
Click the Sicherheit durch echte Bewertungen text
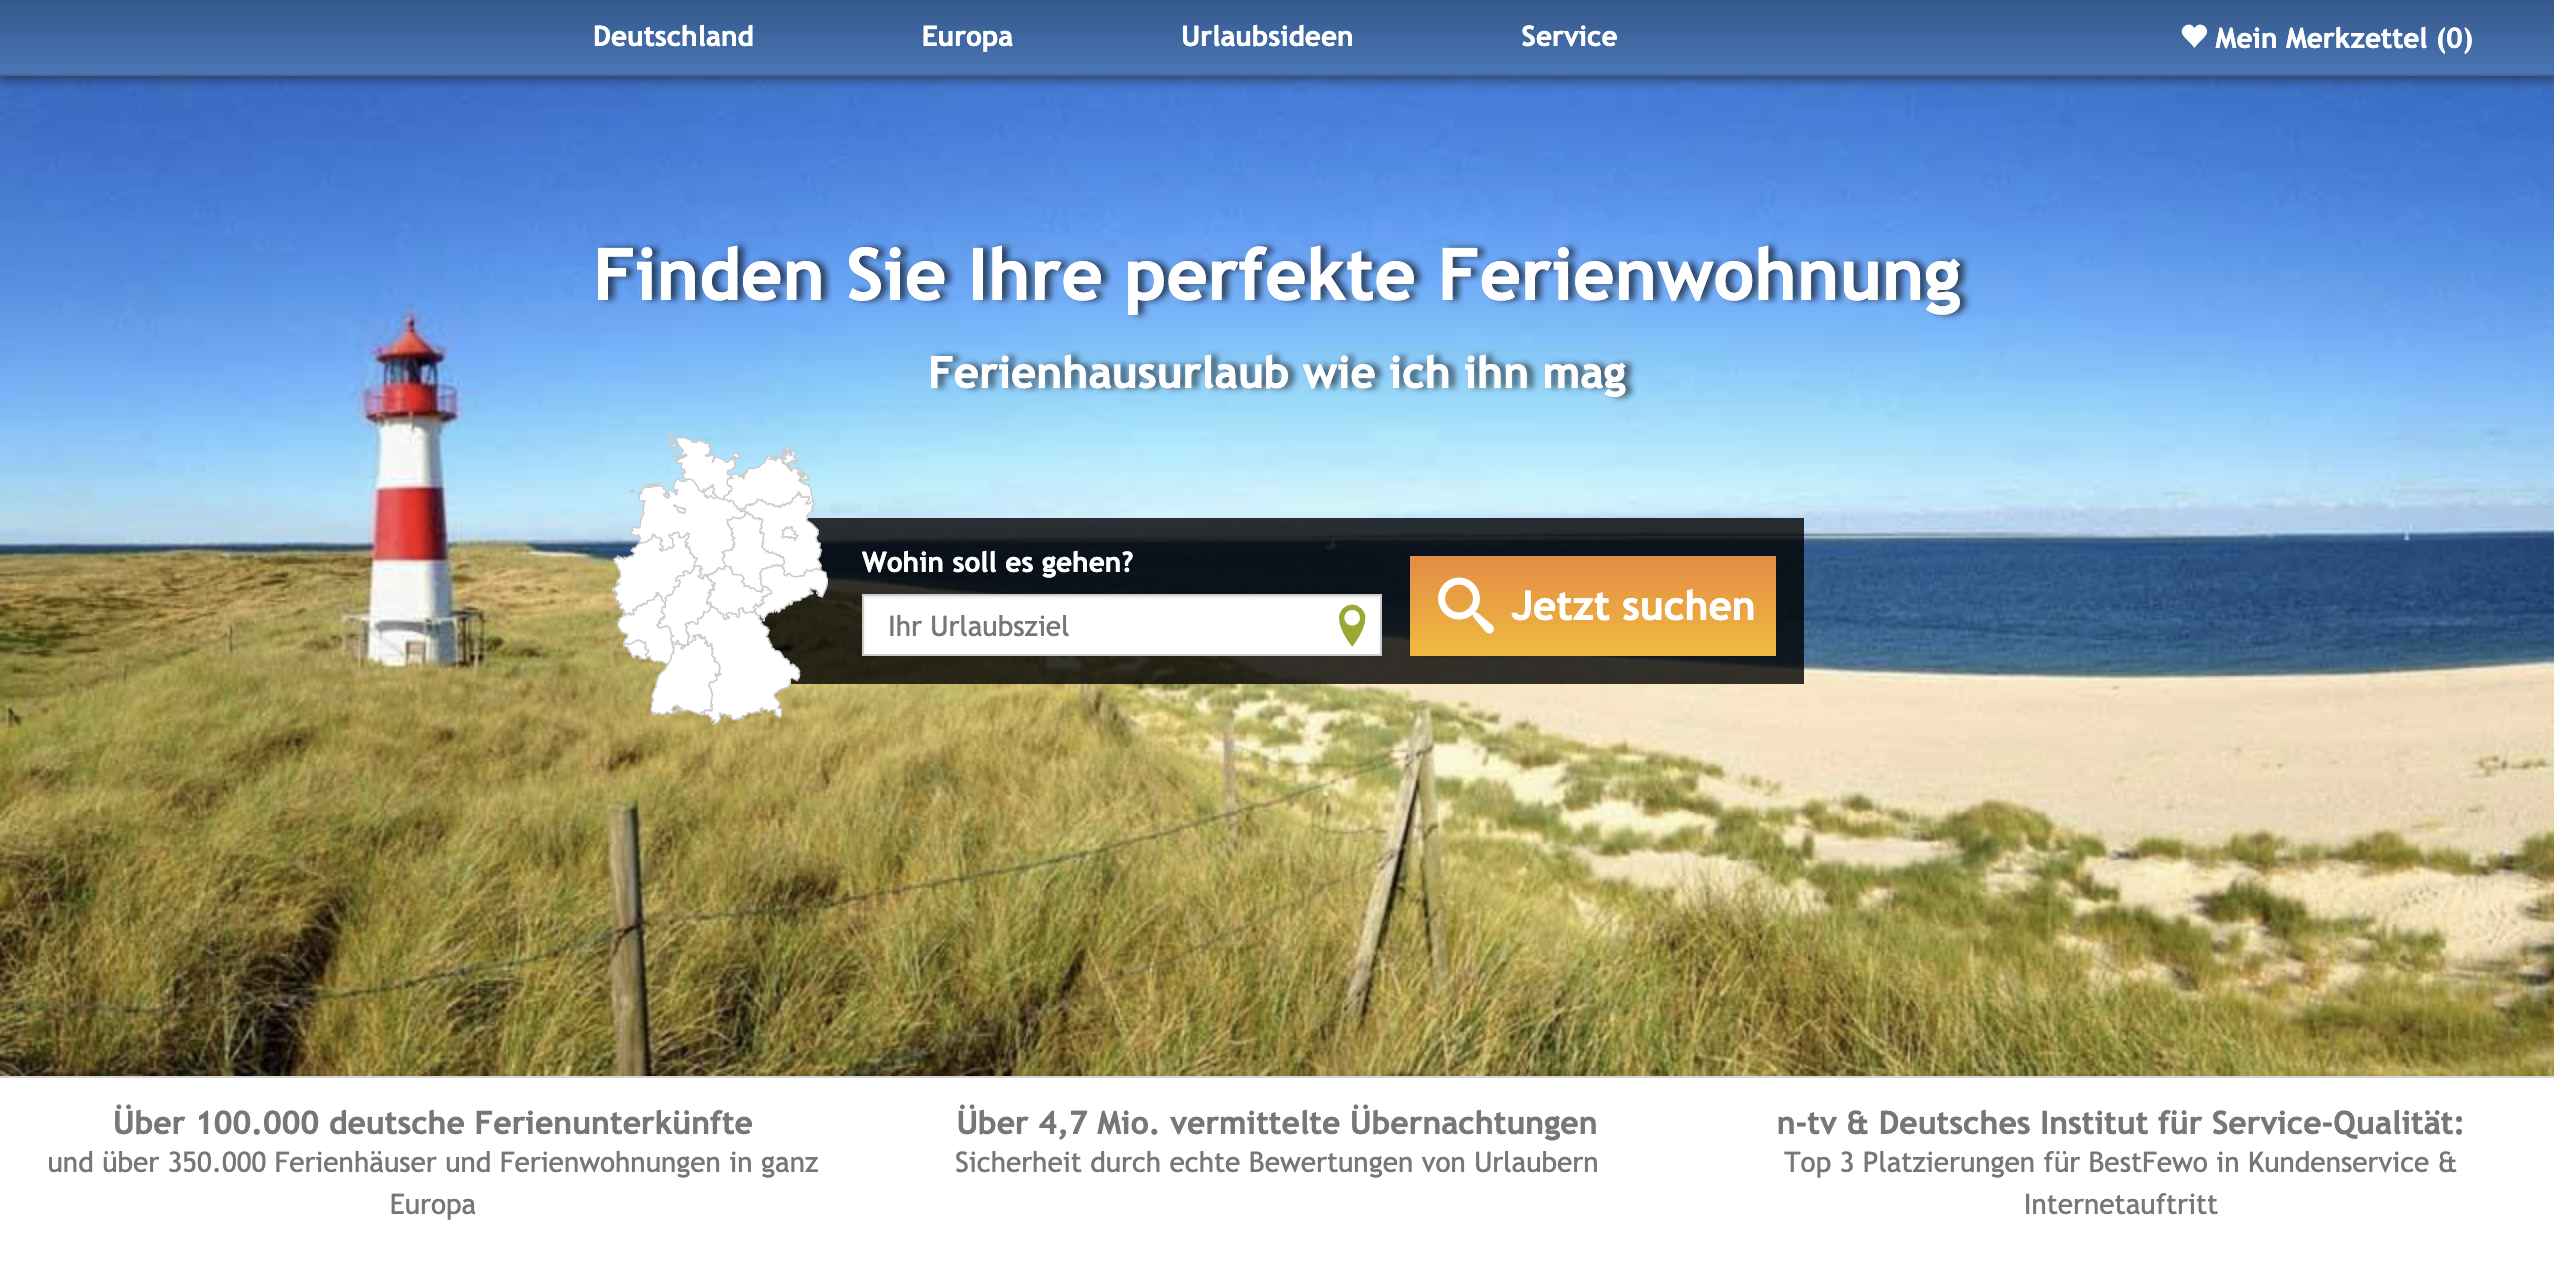pyautogui.click(x=1276, y=1163)
